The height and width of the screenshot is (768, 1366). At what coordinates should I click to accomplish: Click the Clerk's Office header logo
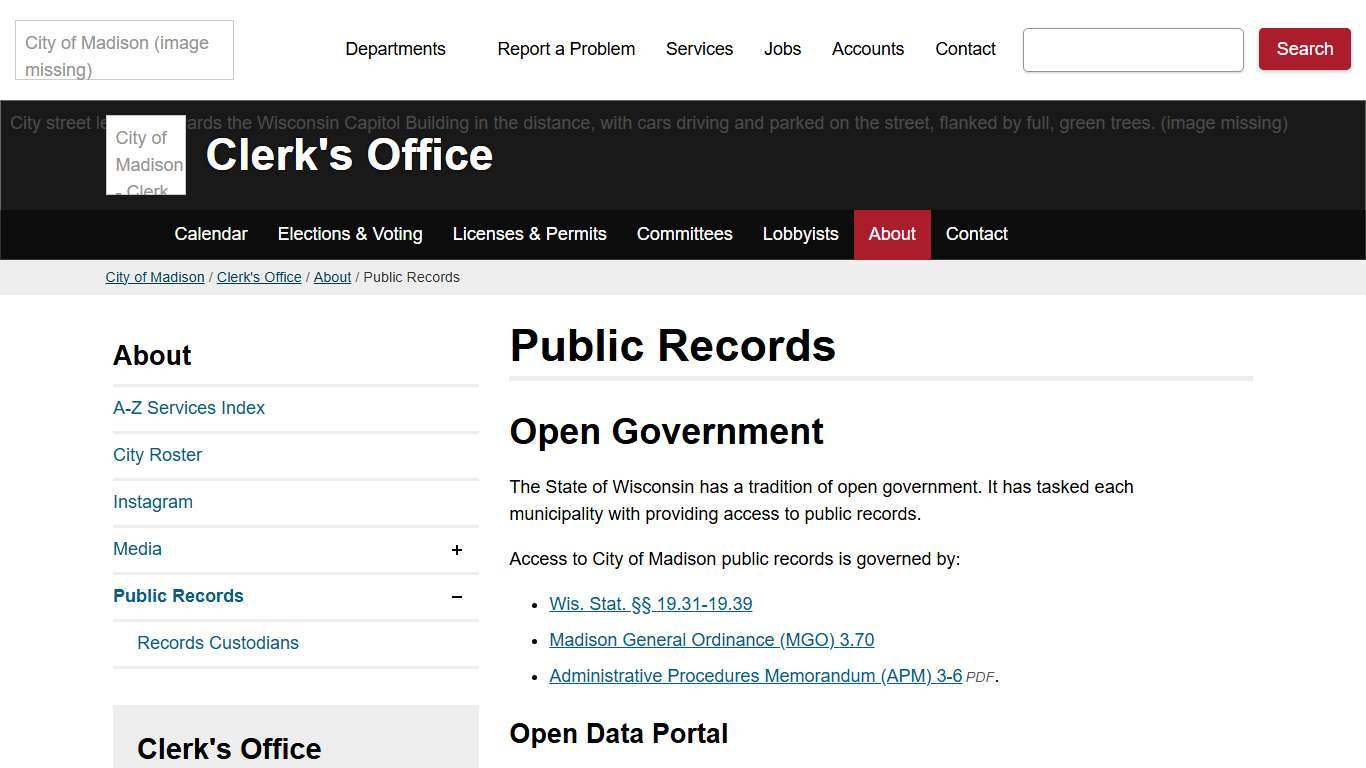146,155
